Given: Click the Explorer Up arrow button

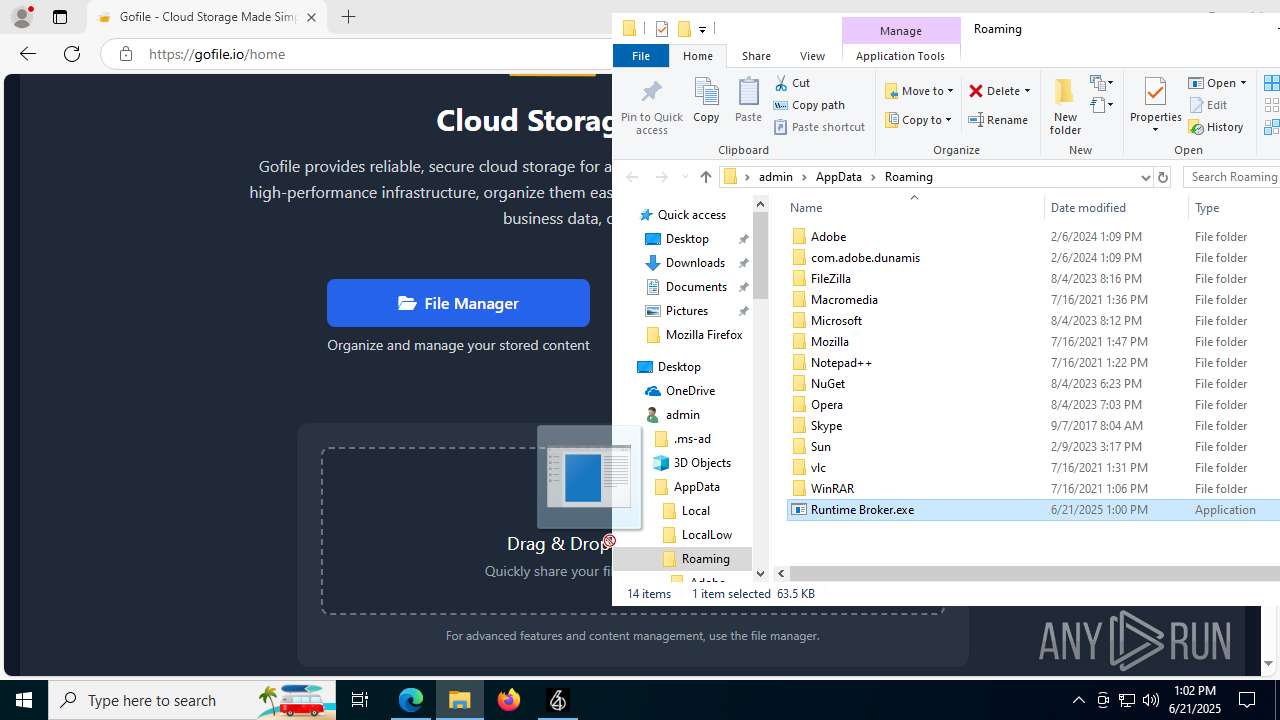Looking at the screenshot, I should pyautogui.click(x=706, y=177).
